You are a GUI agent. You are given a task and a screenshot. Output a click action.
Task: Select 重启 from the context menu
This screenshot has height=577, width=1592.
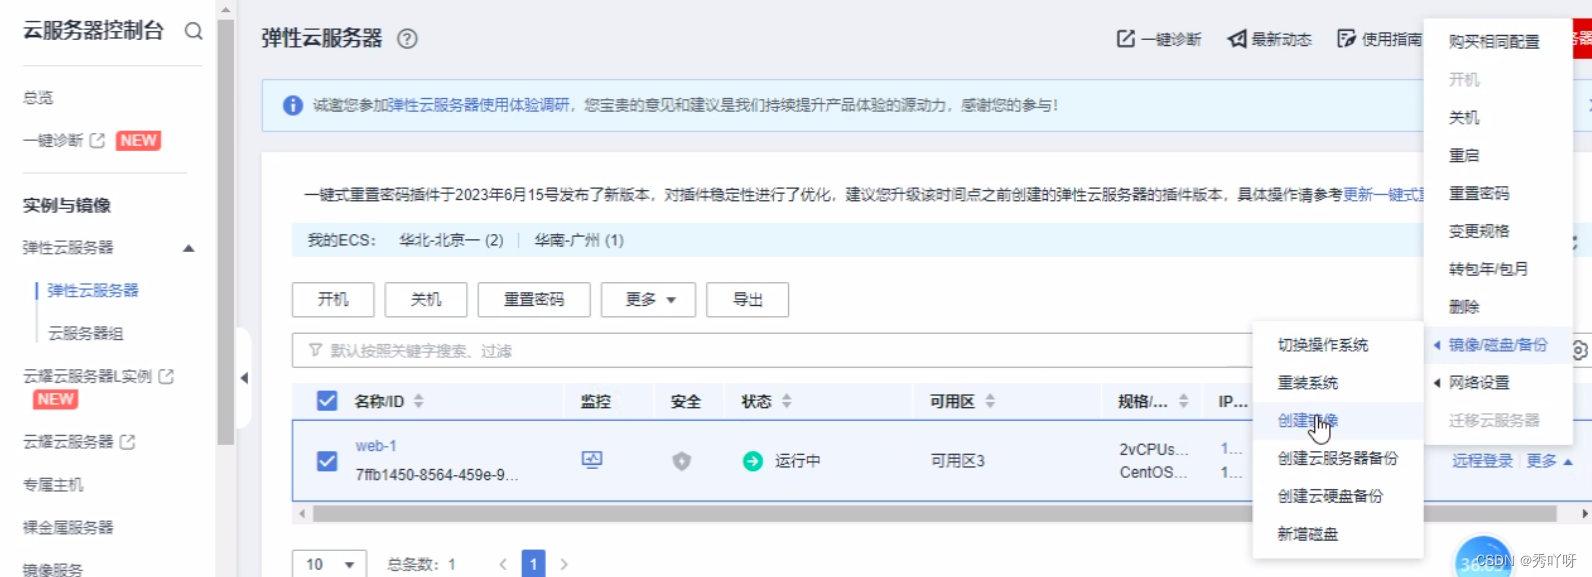1464,156
